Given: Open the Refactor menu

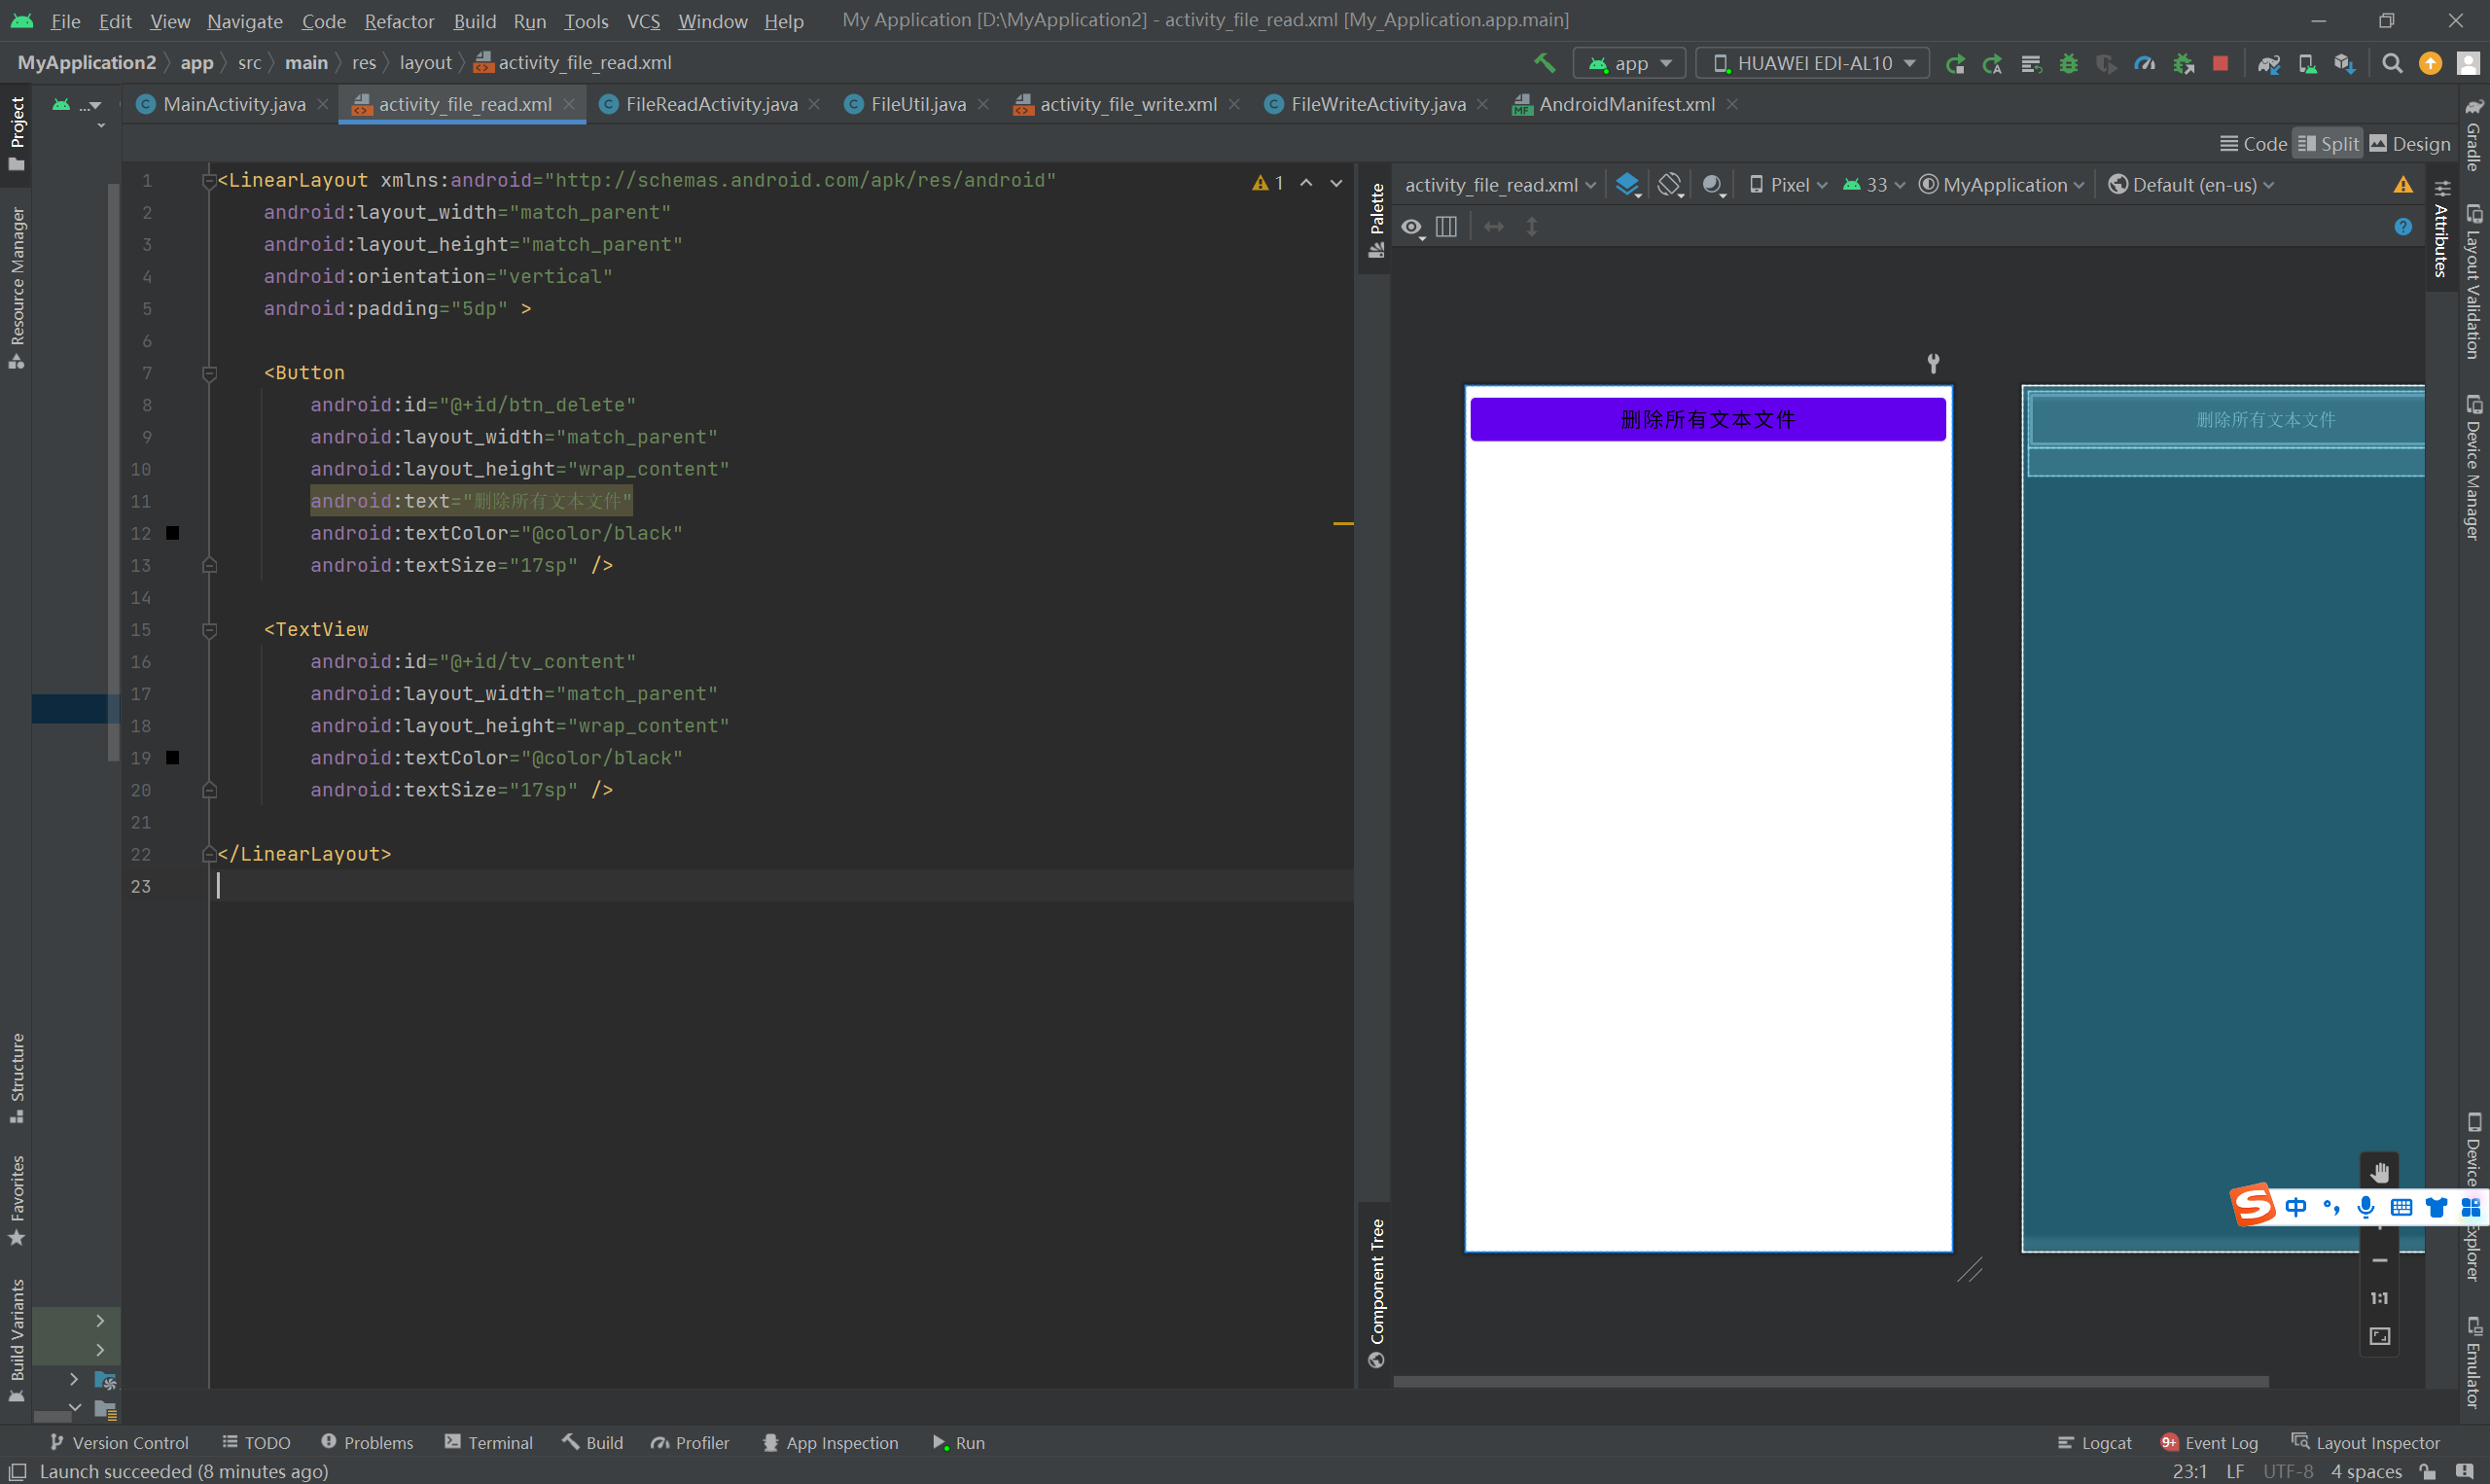Looking at the screenshot, I should (x=398, y=21).
